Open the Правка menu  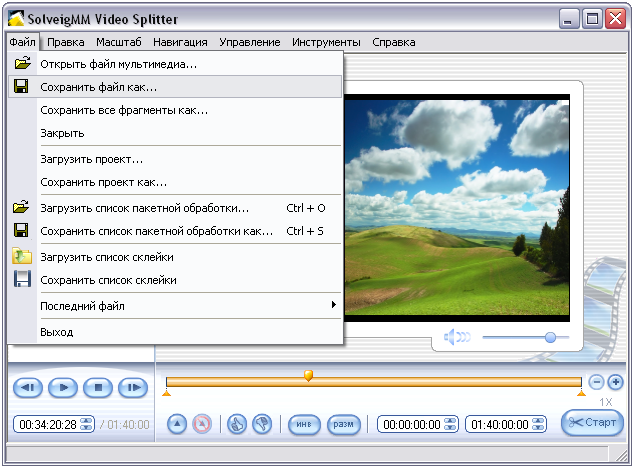[66, 42]
